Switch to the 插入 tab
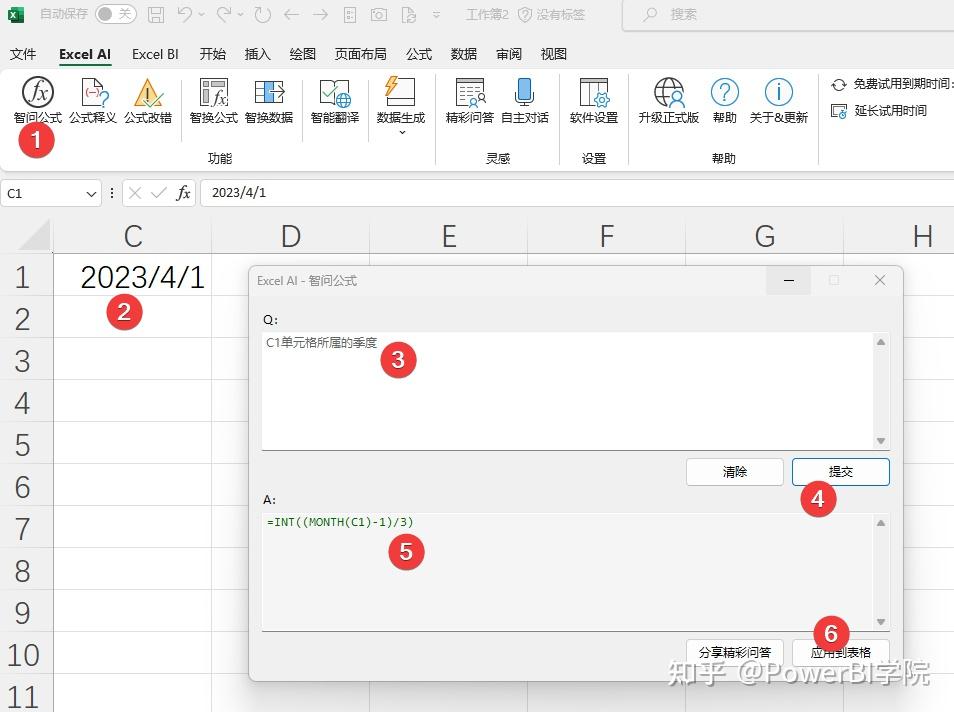 point(257,54)
